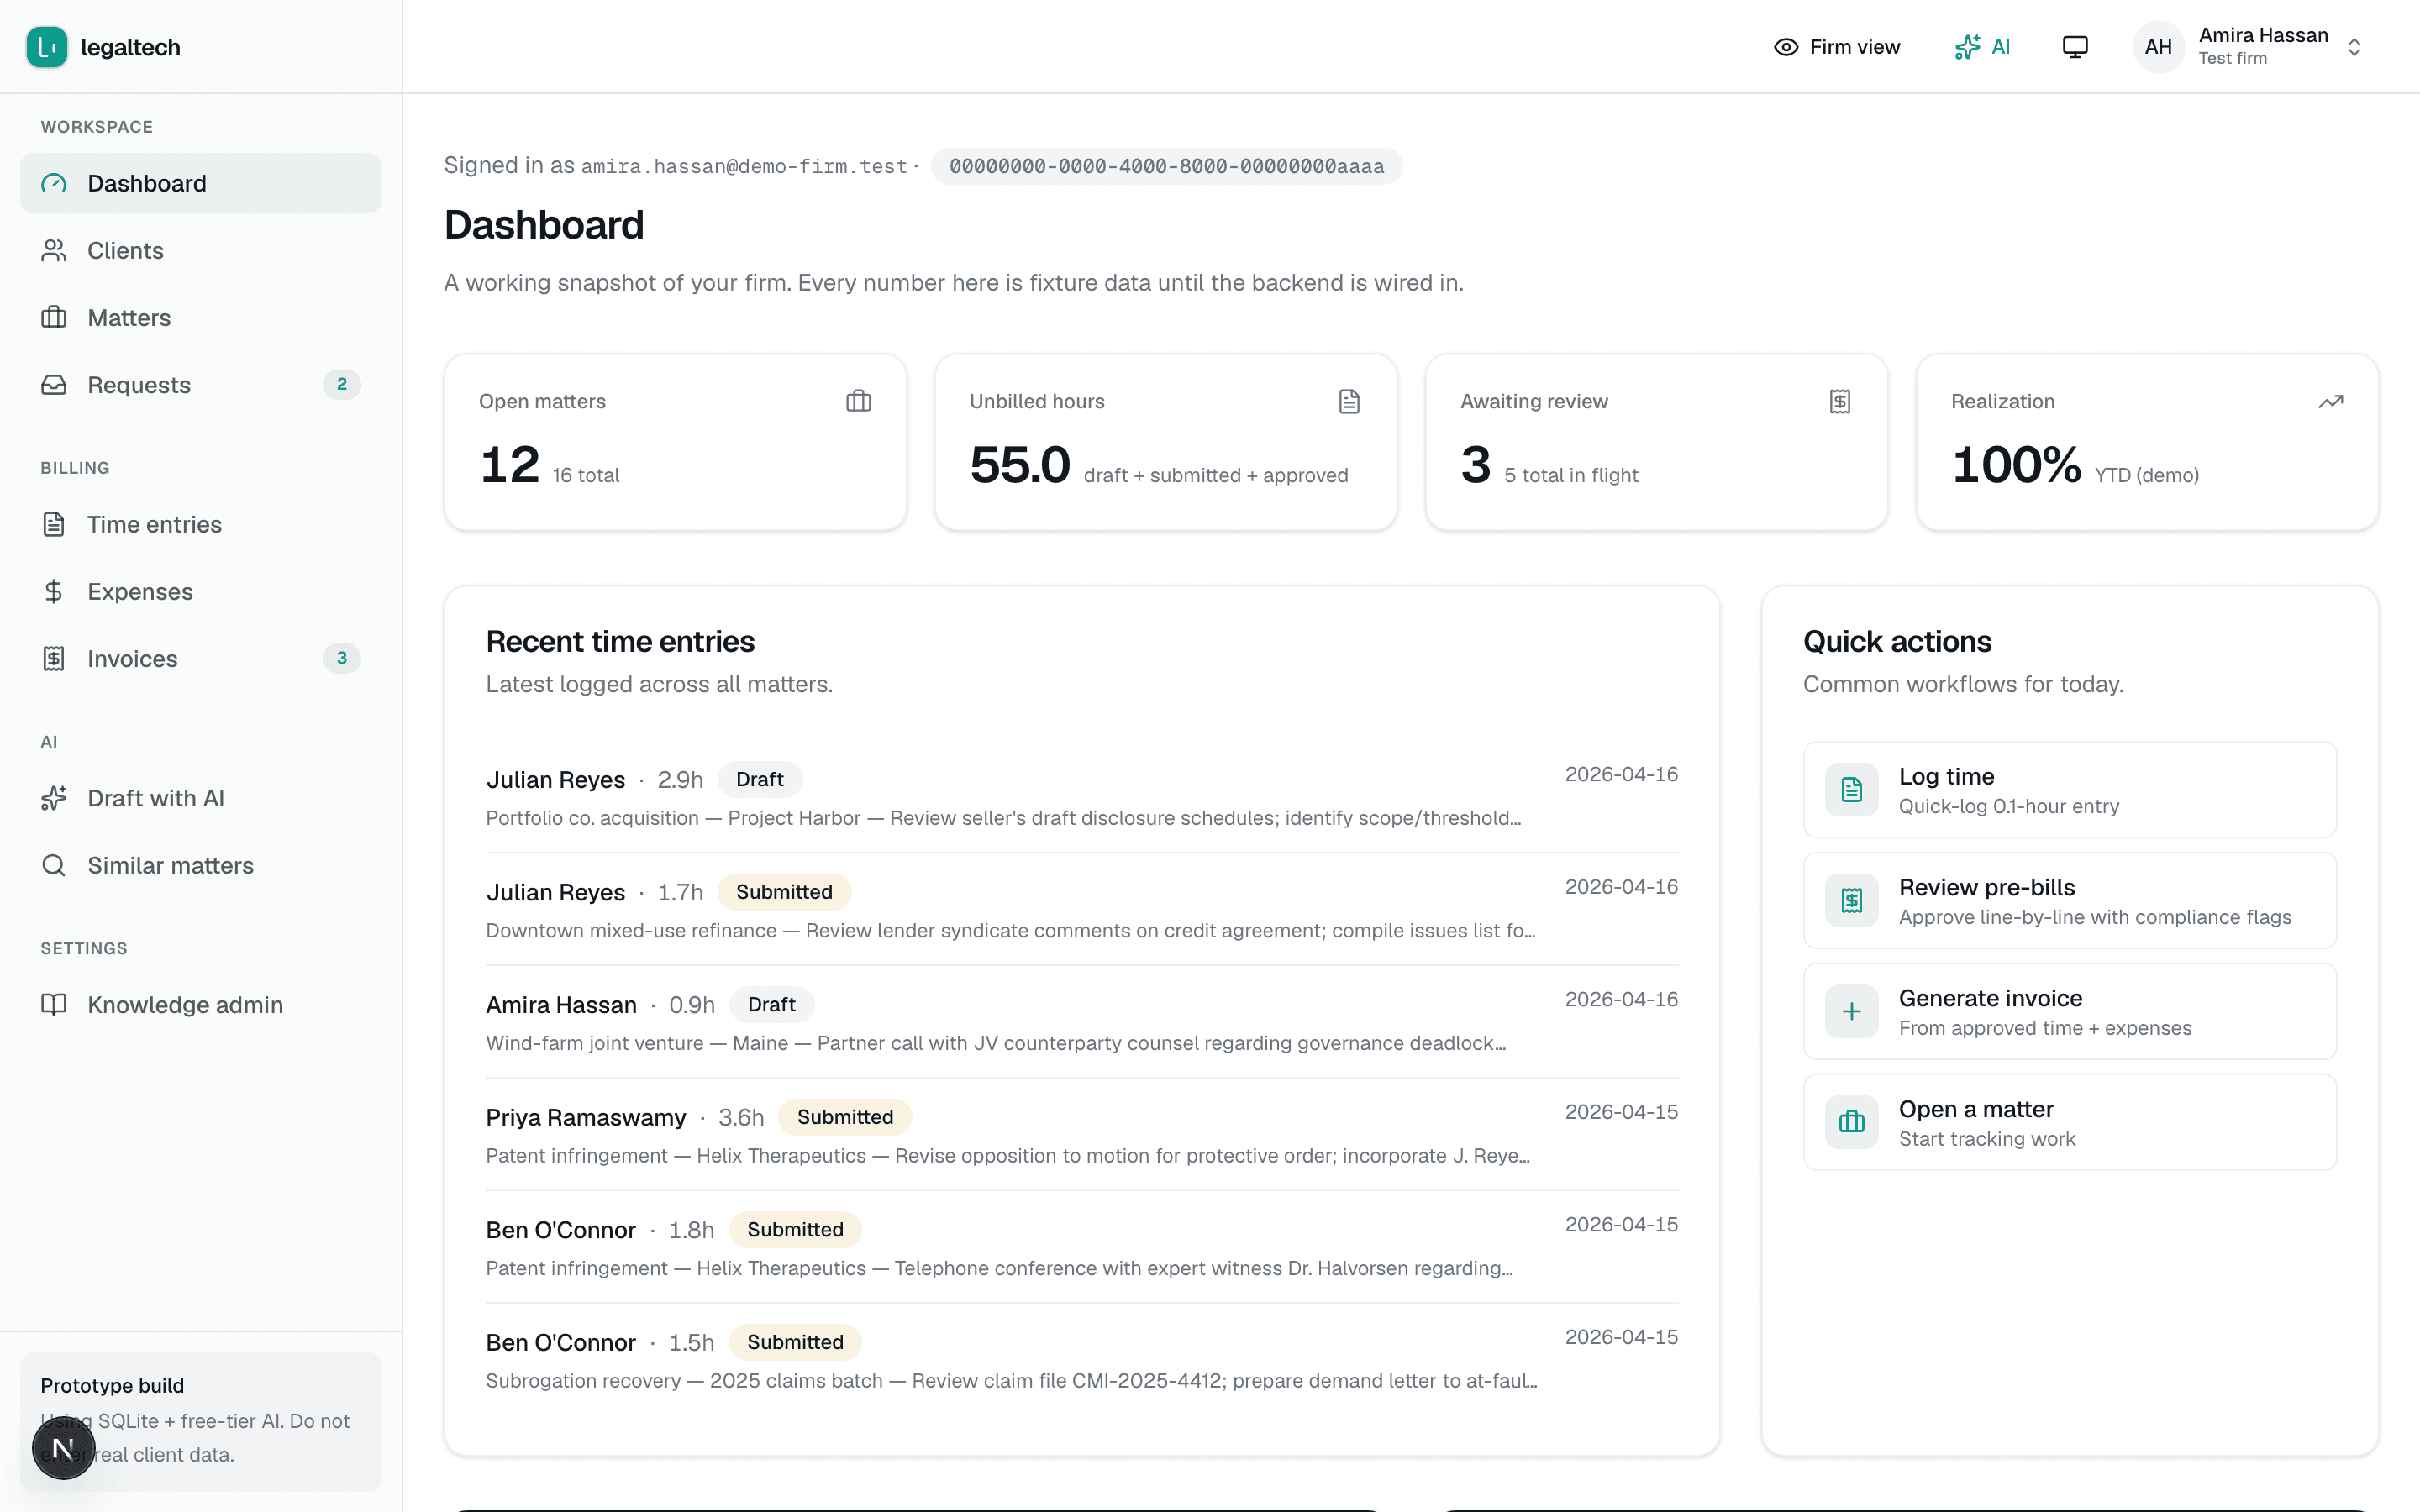Click the Invoices receipt icon in sidebar
The width and height of the screenshot is (2420, 1512).
[54, 658]
